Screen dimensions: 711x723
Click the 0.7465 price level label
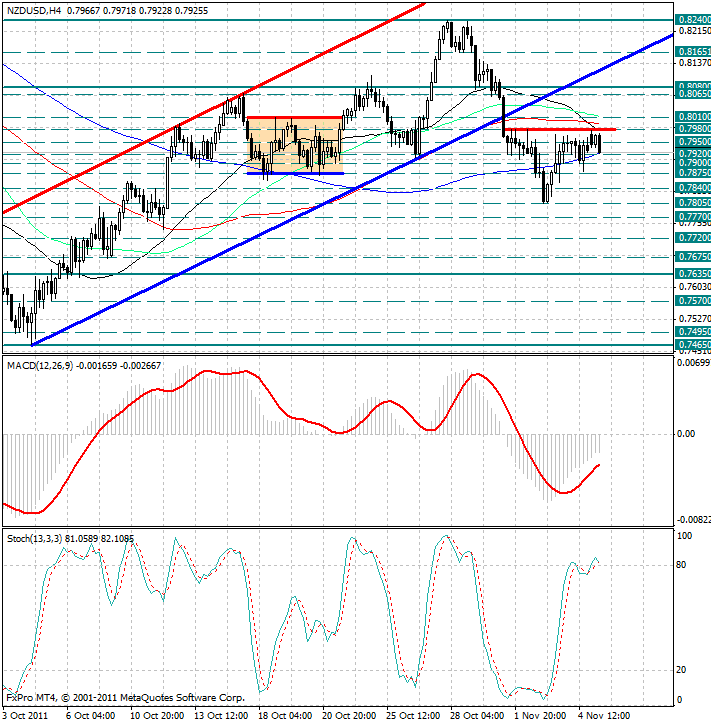tap(693, 344)
